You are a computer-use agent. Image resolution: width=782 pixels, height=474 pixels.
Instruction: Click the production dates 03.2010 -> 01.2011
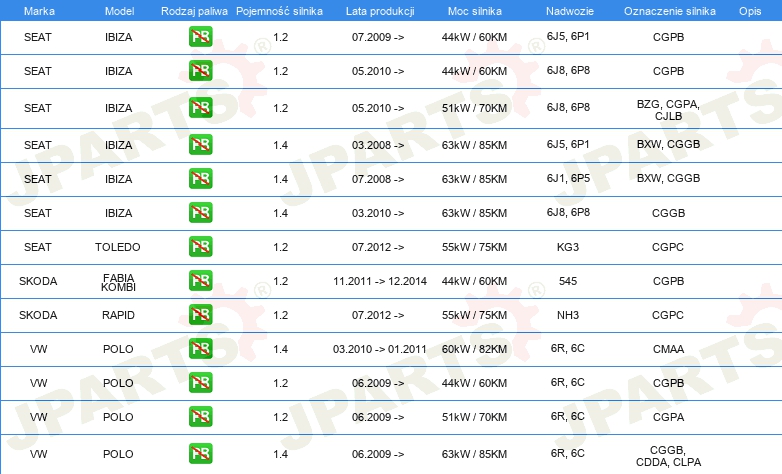(x=380, y=349)
